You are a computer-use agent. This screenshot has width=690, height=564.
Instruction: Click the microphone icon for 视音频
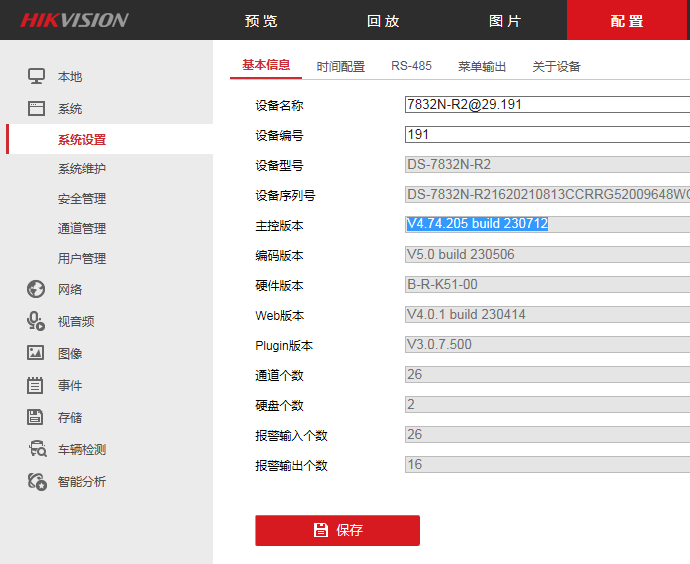click(36, 321)
